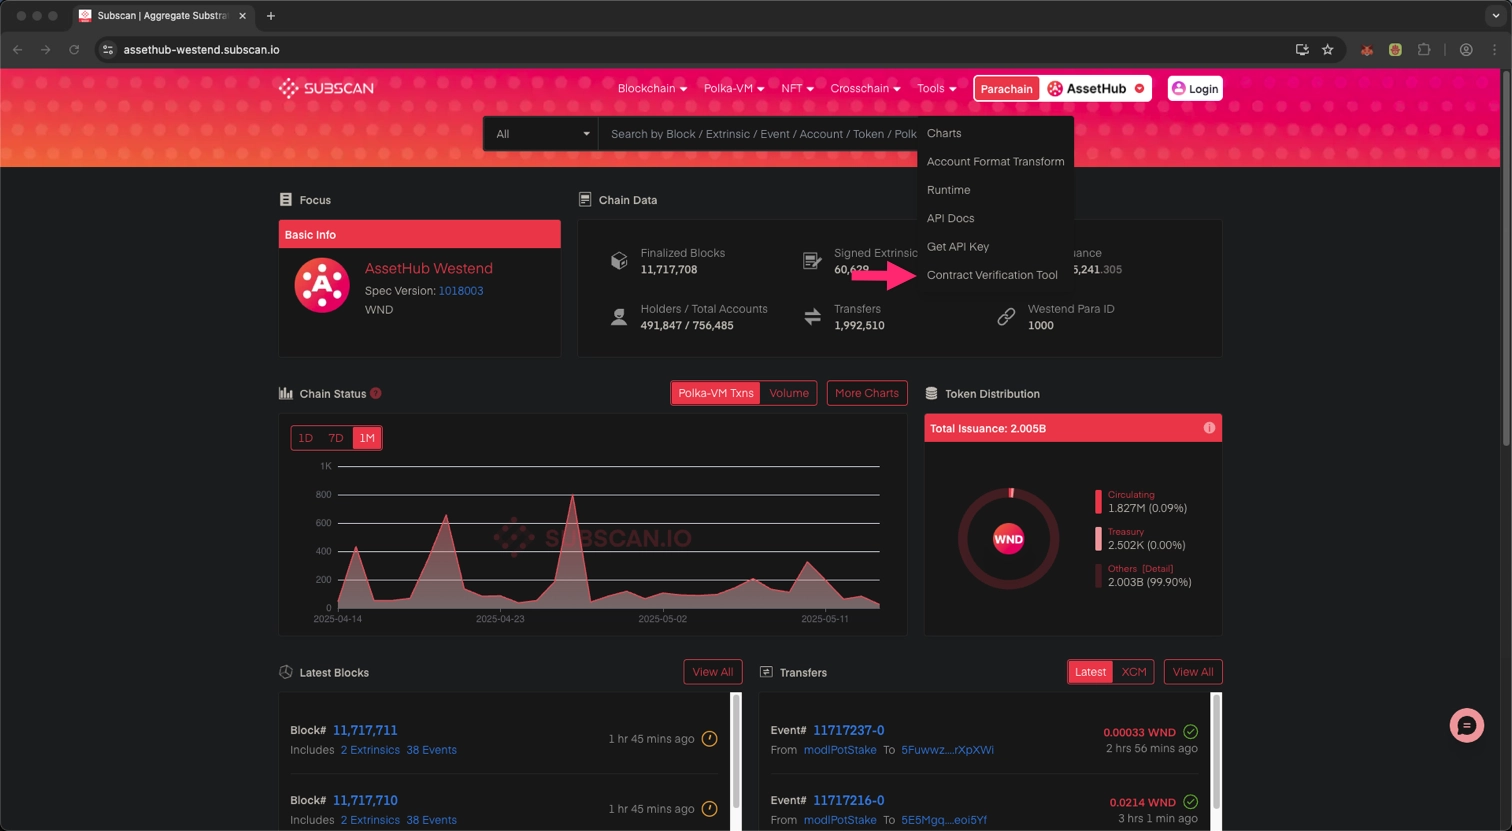Image resolution: width=1512 pixels, height=831 pixels.
Task: Click the Westend Para ID link icon
Action: [1006, 317]
